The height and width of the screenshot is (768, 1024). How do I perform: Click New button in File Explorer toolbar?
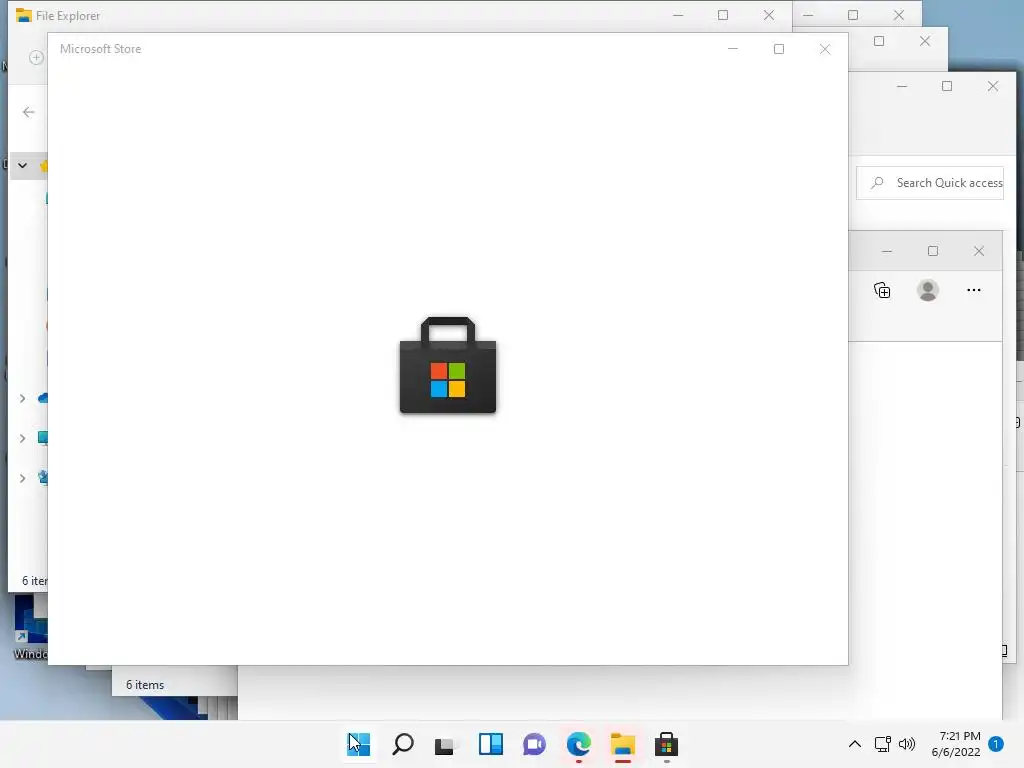(x=37, y=57)
